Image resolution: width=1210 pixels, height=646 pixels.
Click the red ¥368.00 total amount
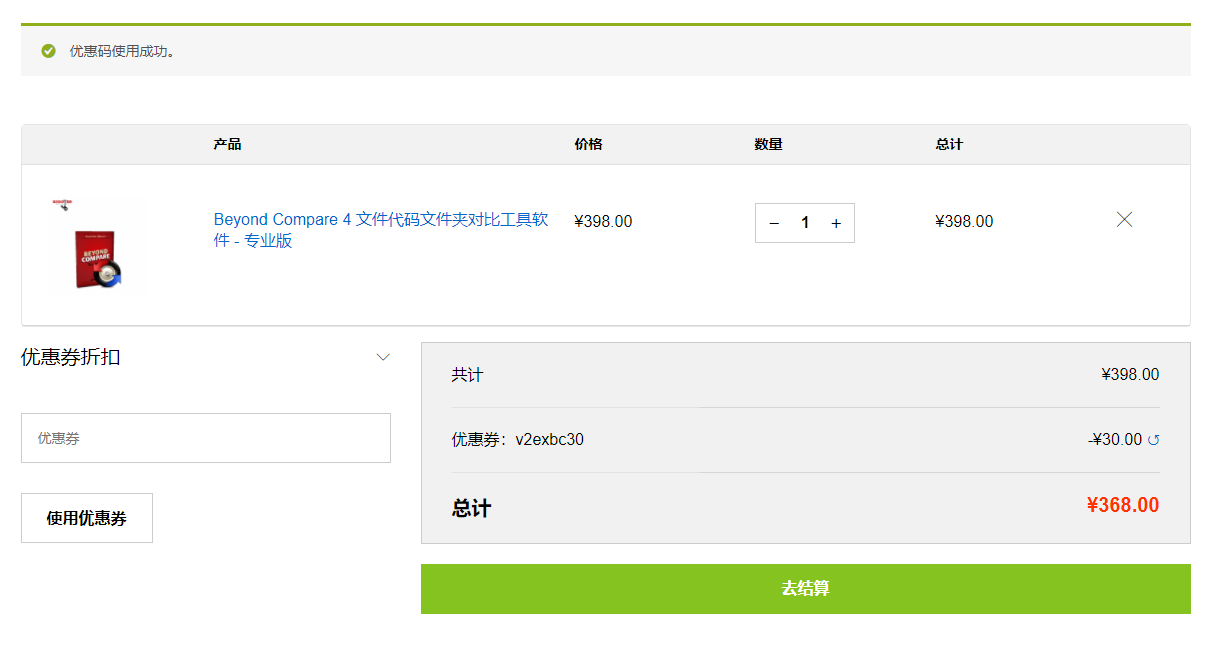click(1122, 505)
